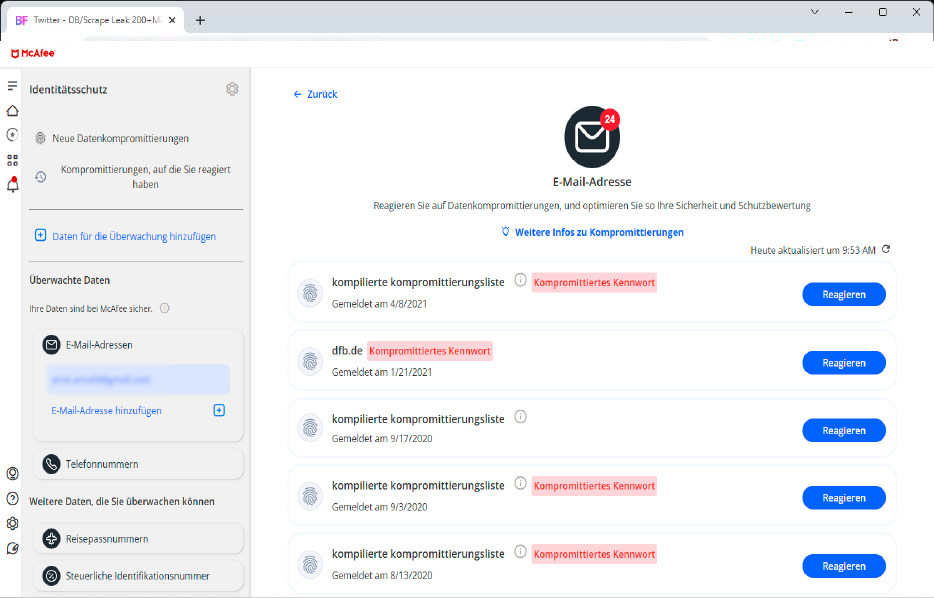The height and width of the screenshot is (598, 934).
Task: Click Kompromittiertes Kennwort tag on dfb.de entry
Action: pos(430,351)
